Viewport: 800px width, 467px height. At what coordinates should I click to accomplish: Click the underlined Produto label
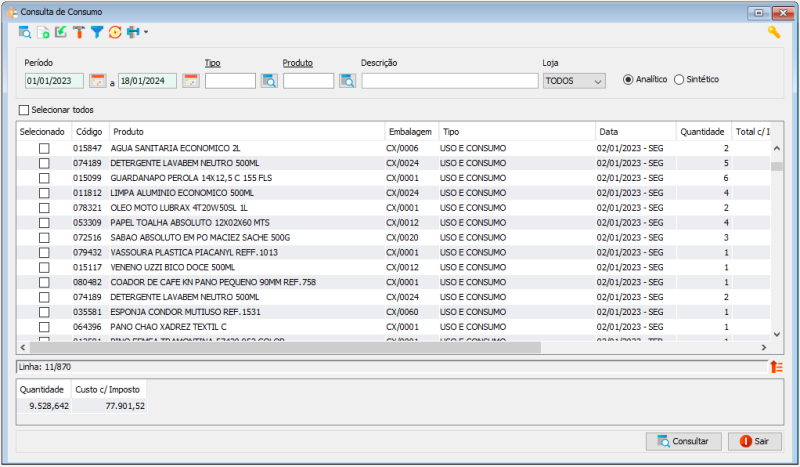297,63
